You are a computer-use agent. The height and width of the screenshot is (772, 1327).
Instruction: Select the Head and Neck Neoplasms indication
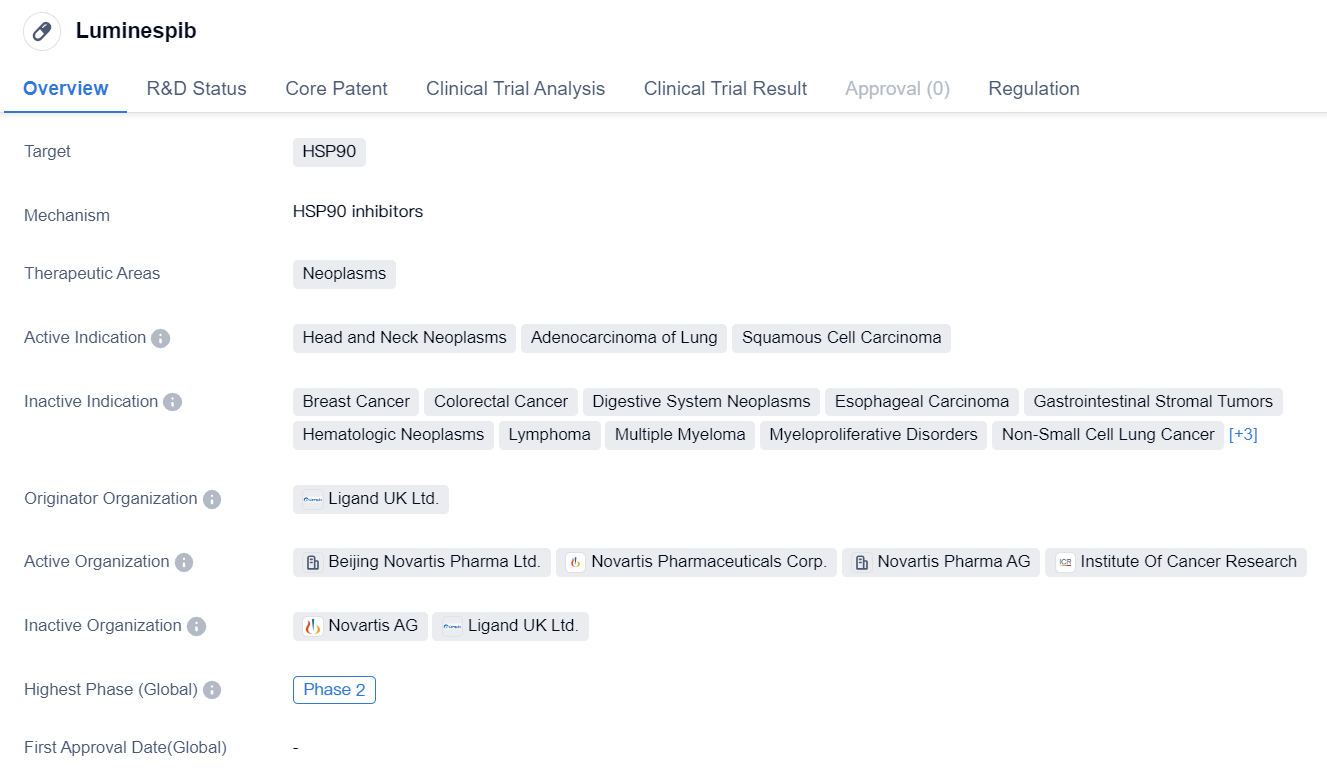pyautogui.click(x=404, y=338)
